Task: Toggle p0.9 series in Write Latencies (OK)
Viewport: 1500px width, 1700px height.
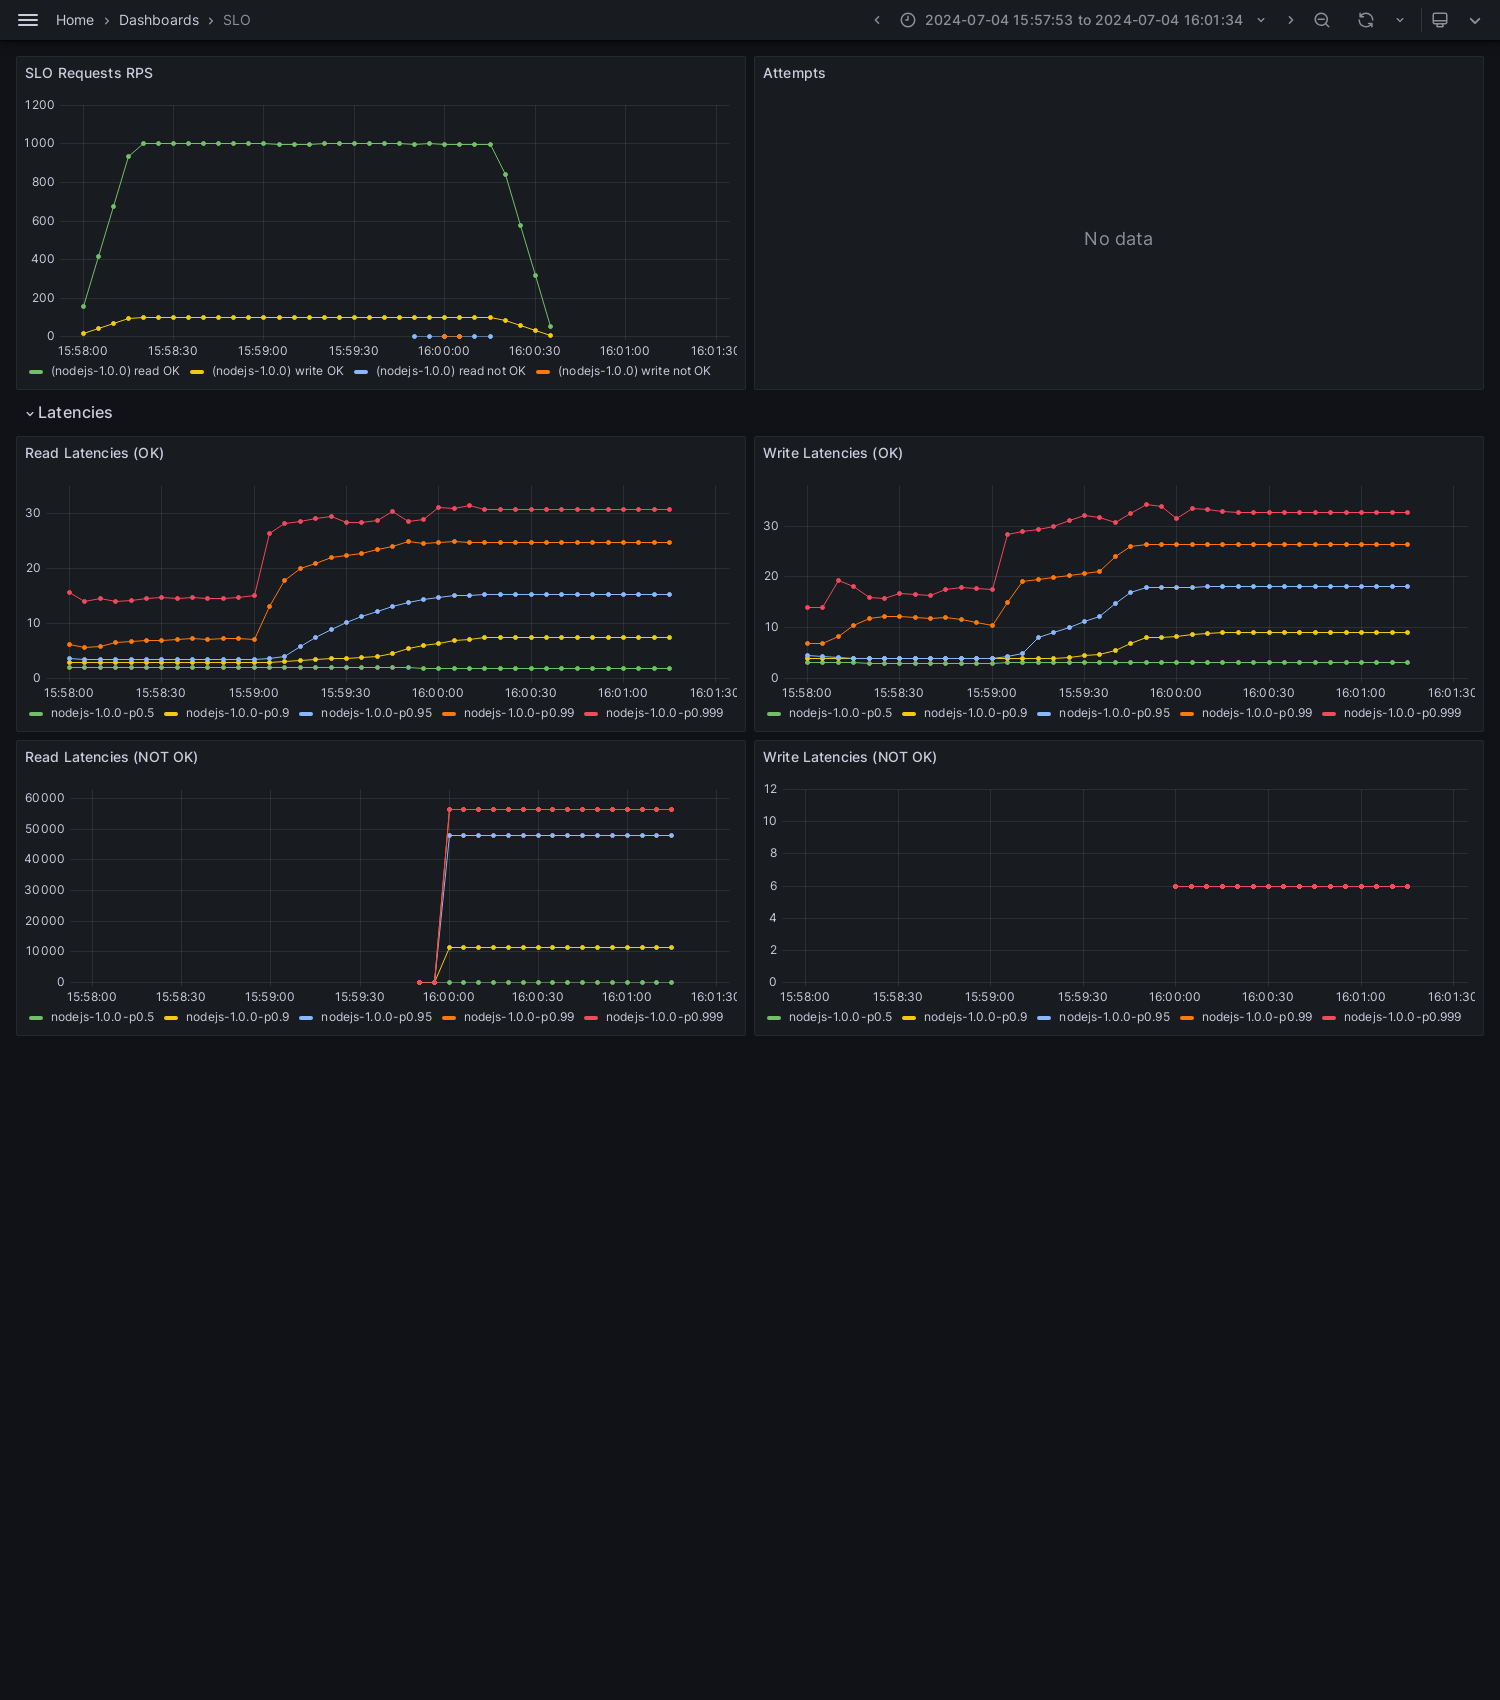Action: (x=975, y=713)
